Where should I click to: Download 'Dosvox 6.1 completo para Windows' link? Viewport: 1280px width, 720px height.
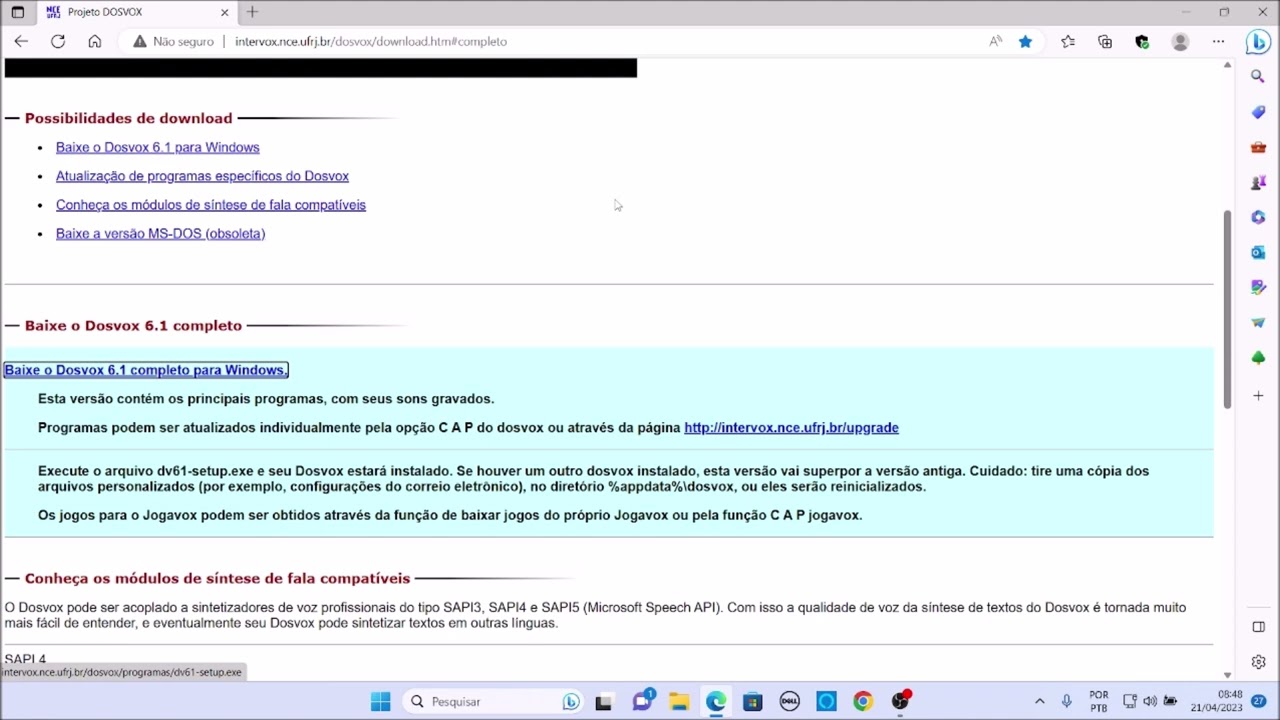pyautogui.click(x=146, y=370)
